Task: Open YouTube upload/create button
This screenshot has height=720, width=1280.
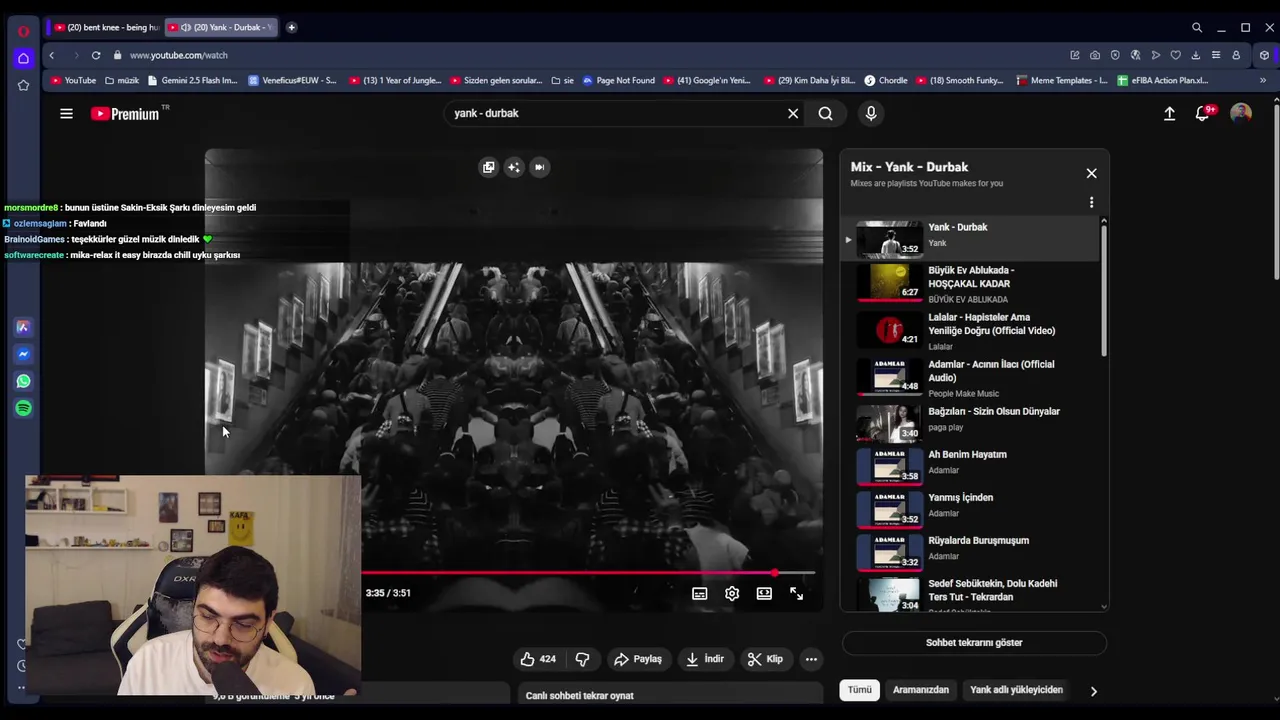Action: (1169, 113)
